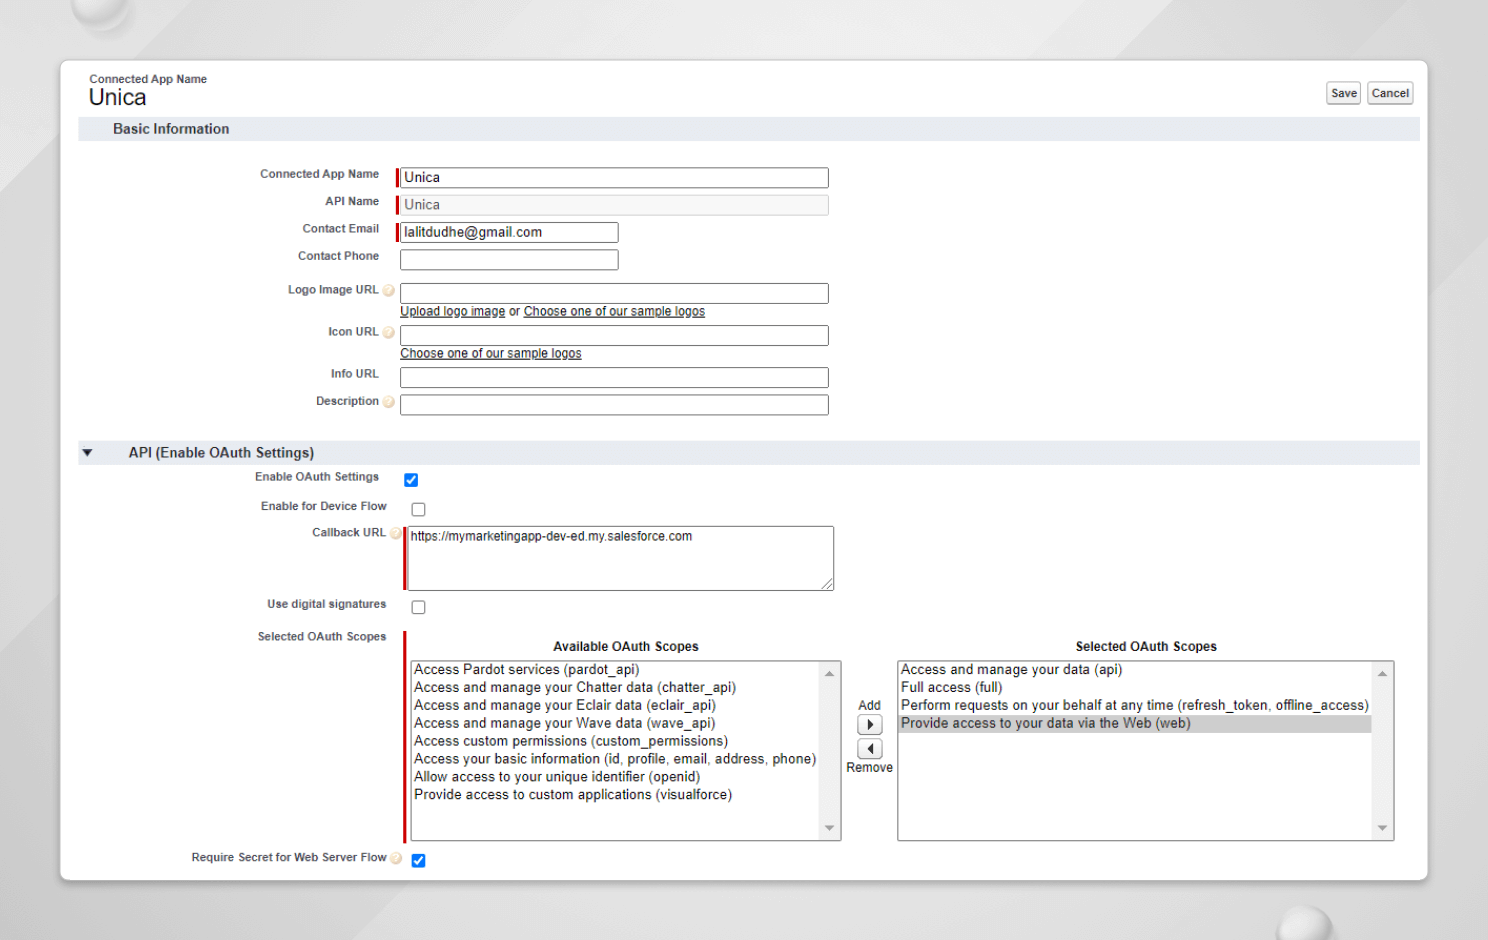Select Access Pardot services in available scopes
Viewport: 1488px width, 940px height.
(x=527, y=669)
